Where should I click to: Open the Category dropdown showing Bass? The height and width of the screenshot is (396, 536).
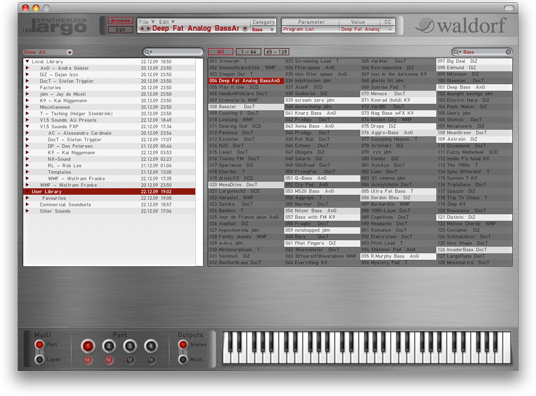[x=263, y=30]
